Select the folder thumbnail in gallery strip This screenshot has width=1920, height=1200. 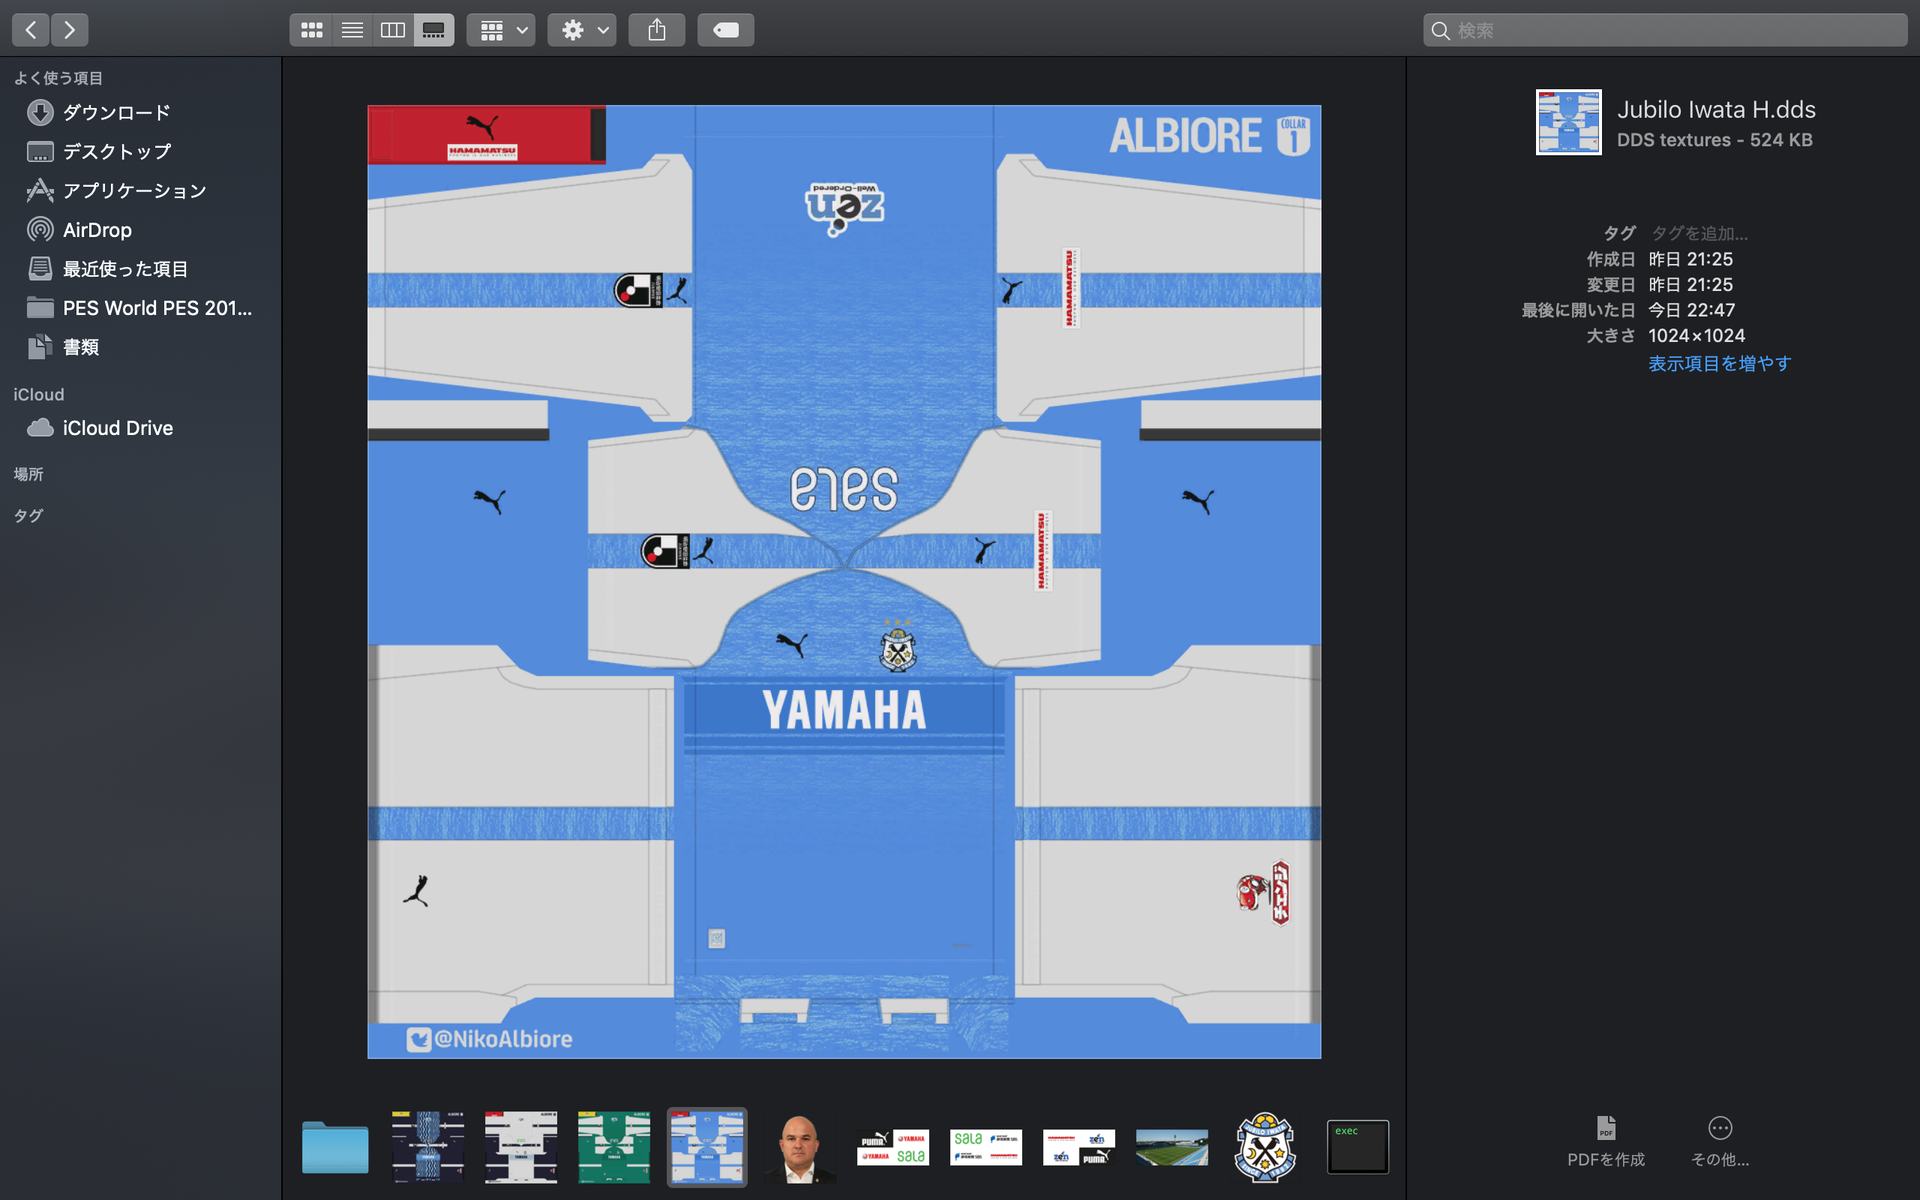(335, 1147)
